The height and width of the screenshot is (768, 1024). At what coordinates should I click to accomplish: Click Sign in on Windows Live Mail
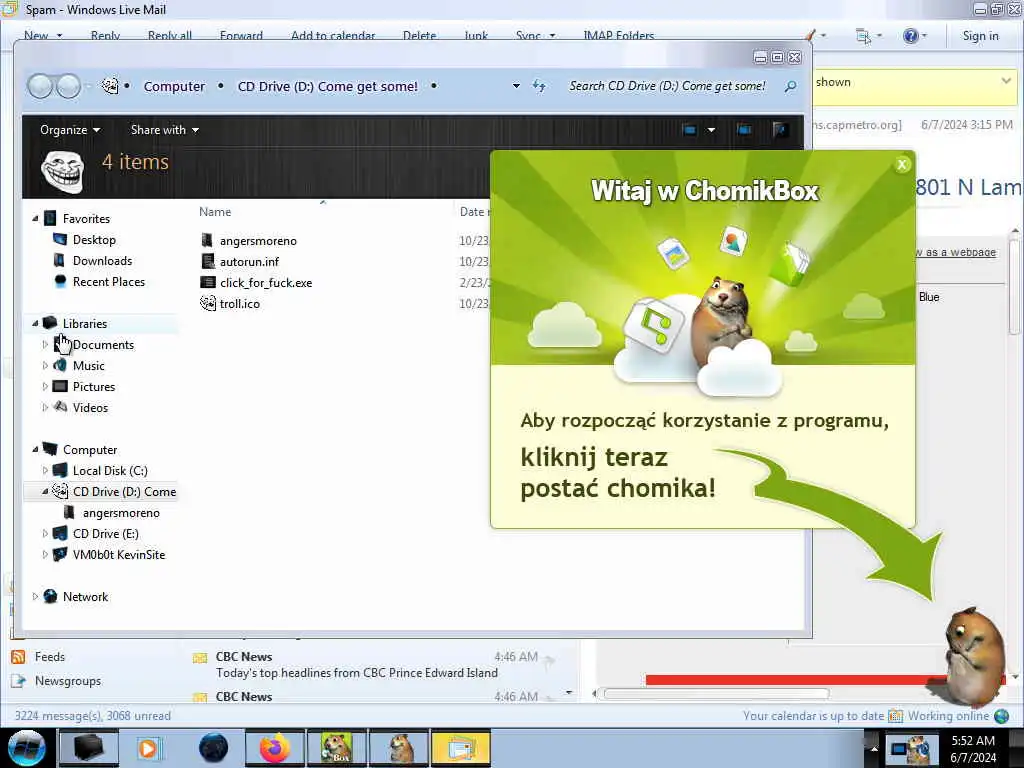point(980,36)
